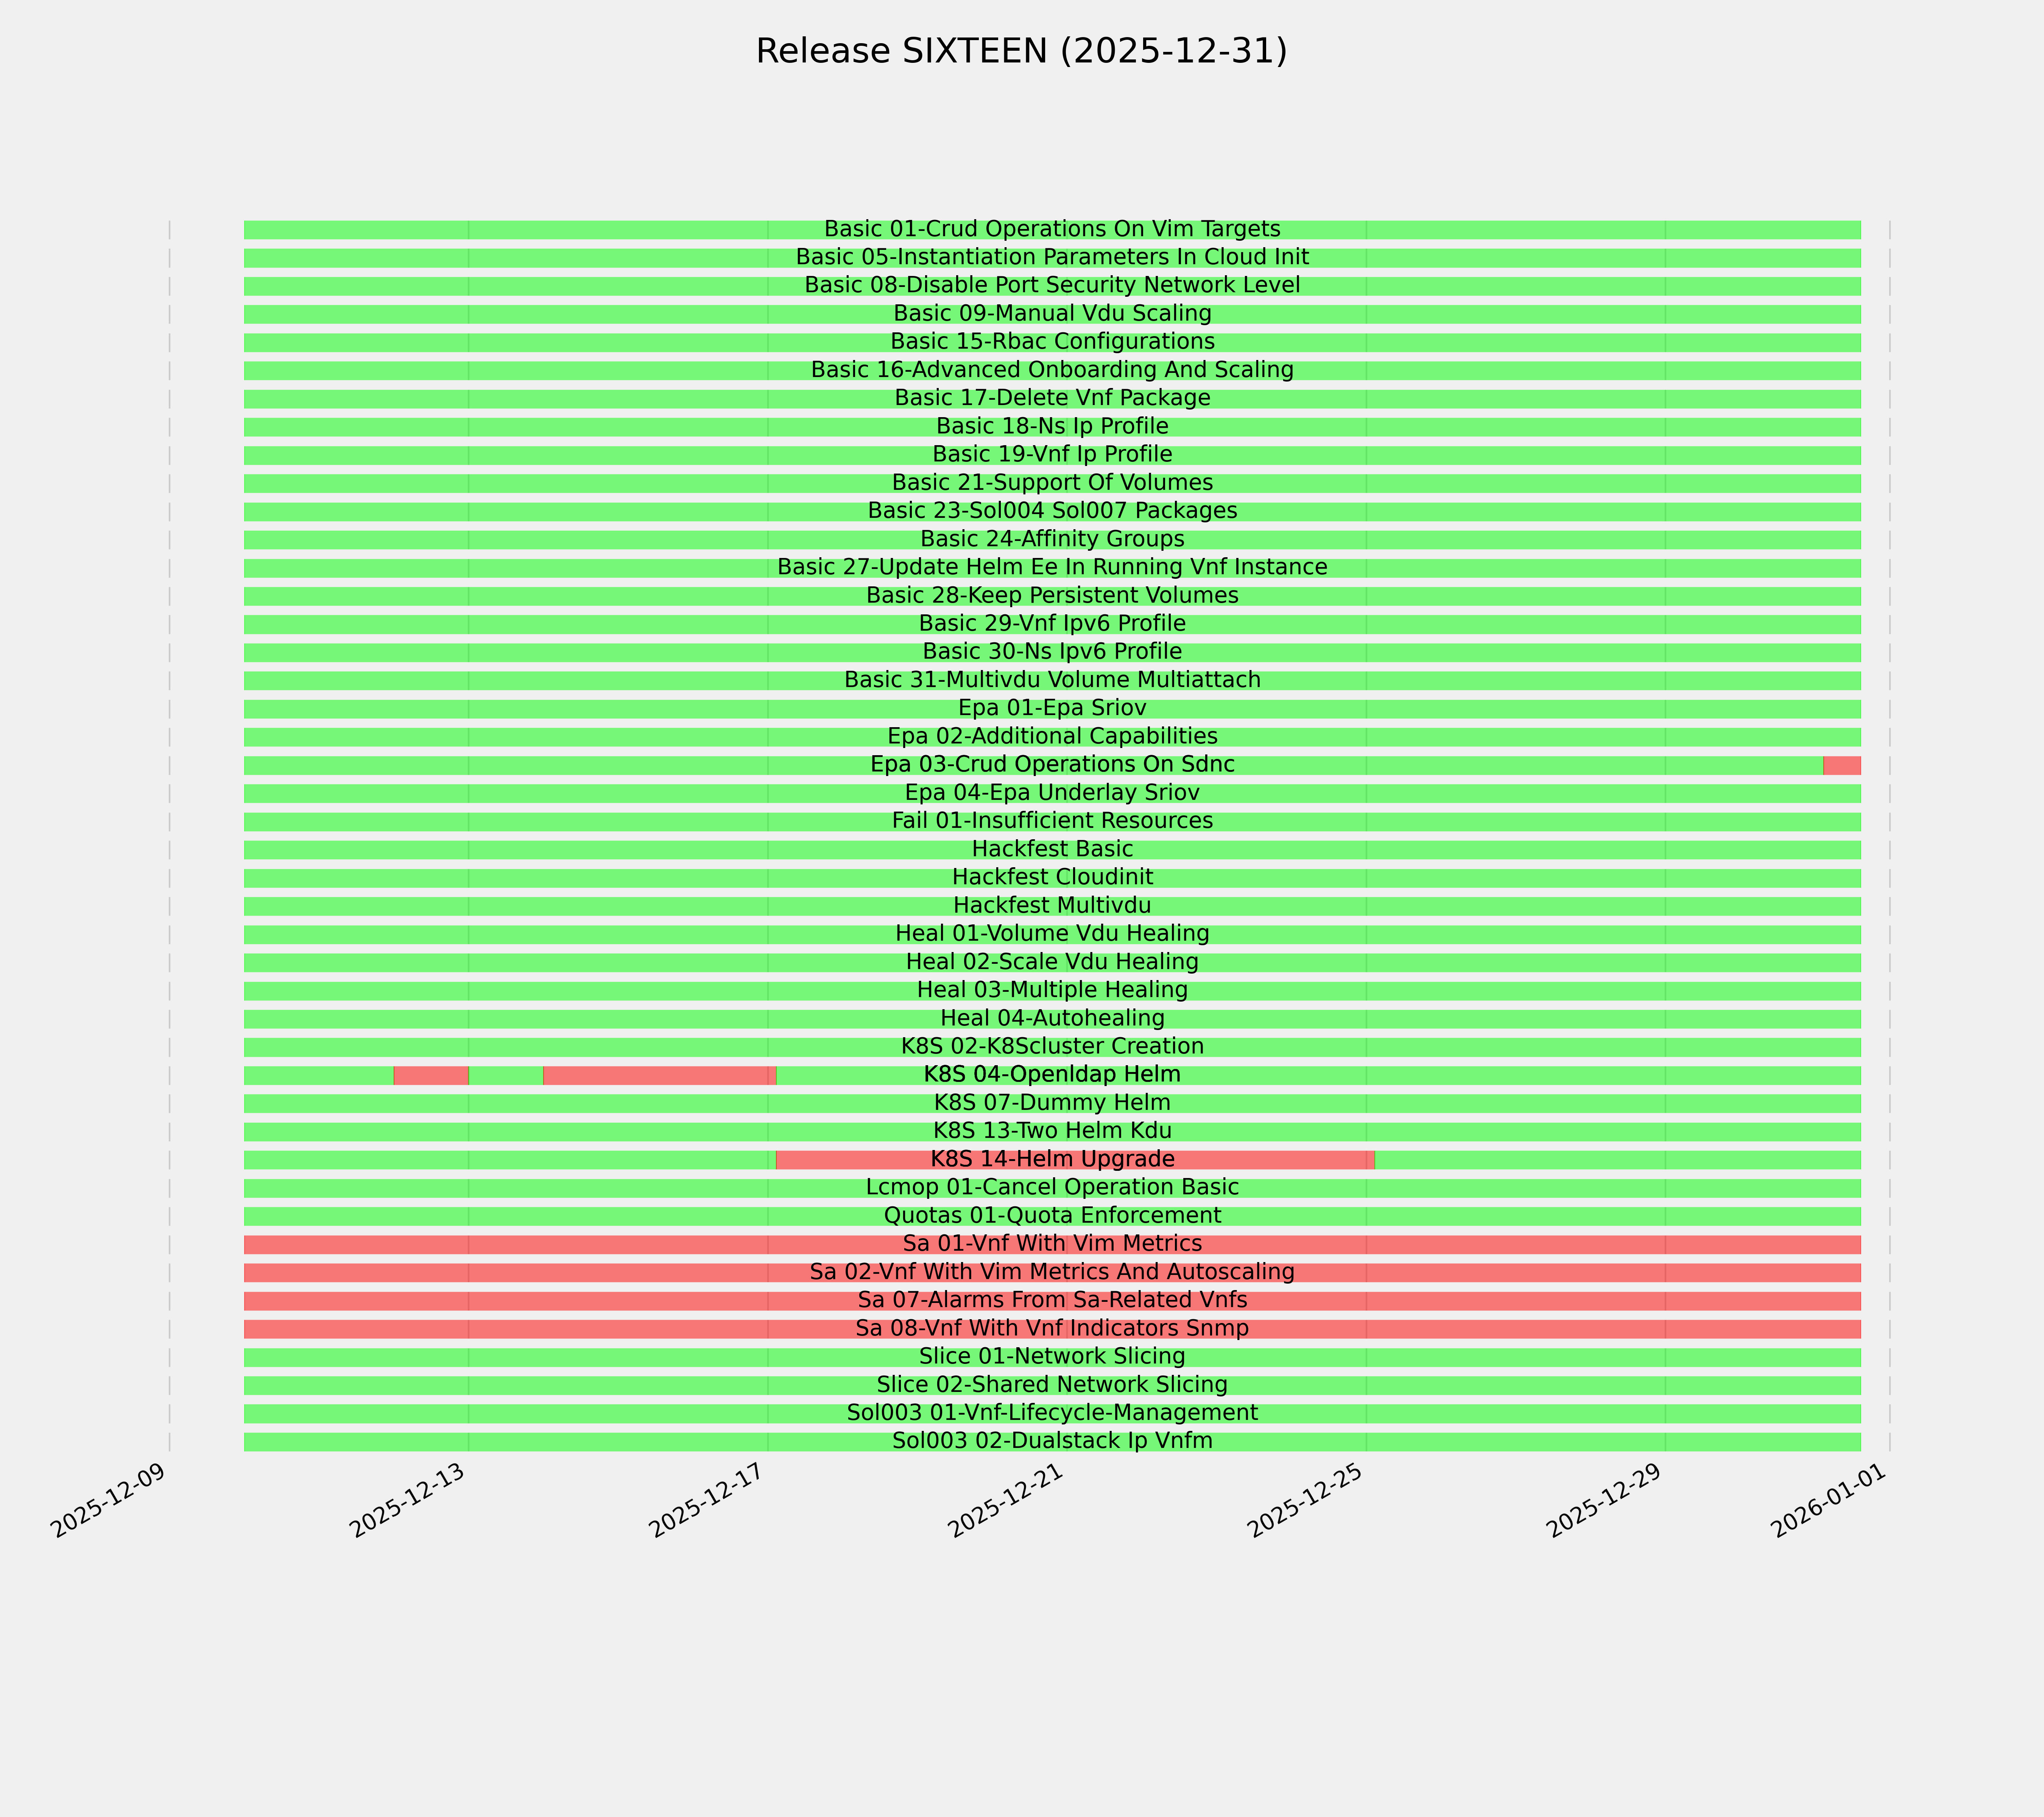Click the Basic 01-Crud Operations On Vim Targets label

click(x=1052, y=229)
